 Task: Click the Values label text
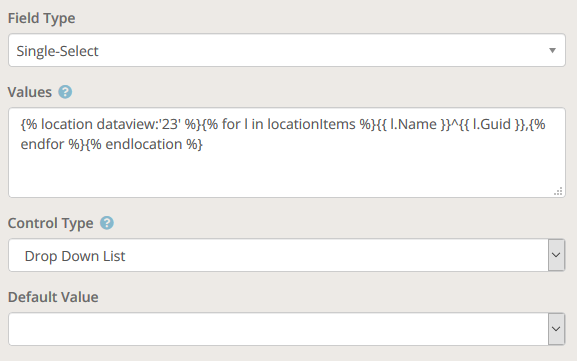30,92
